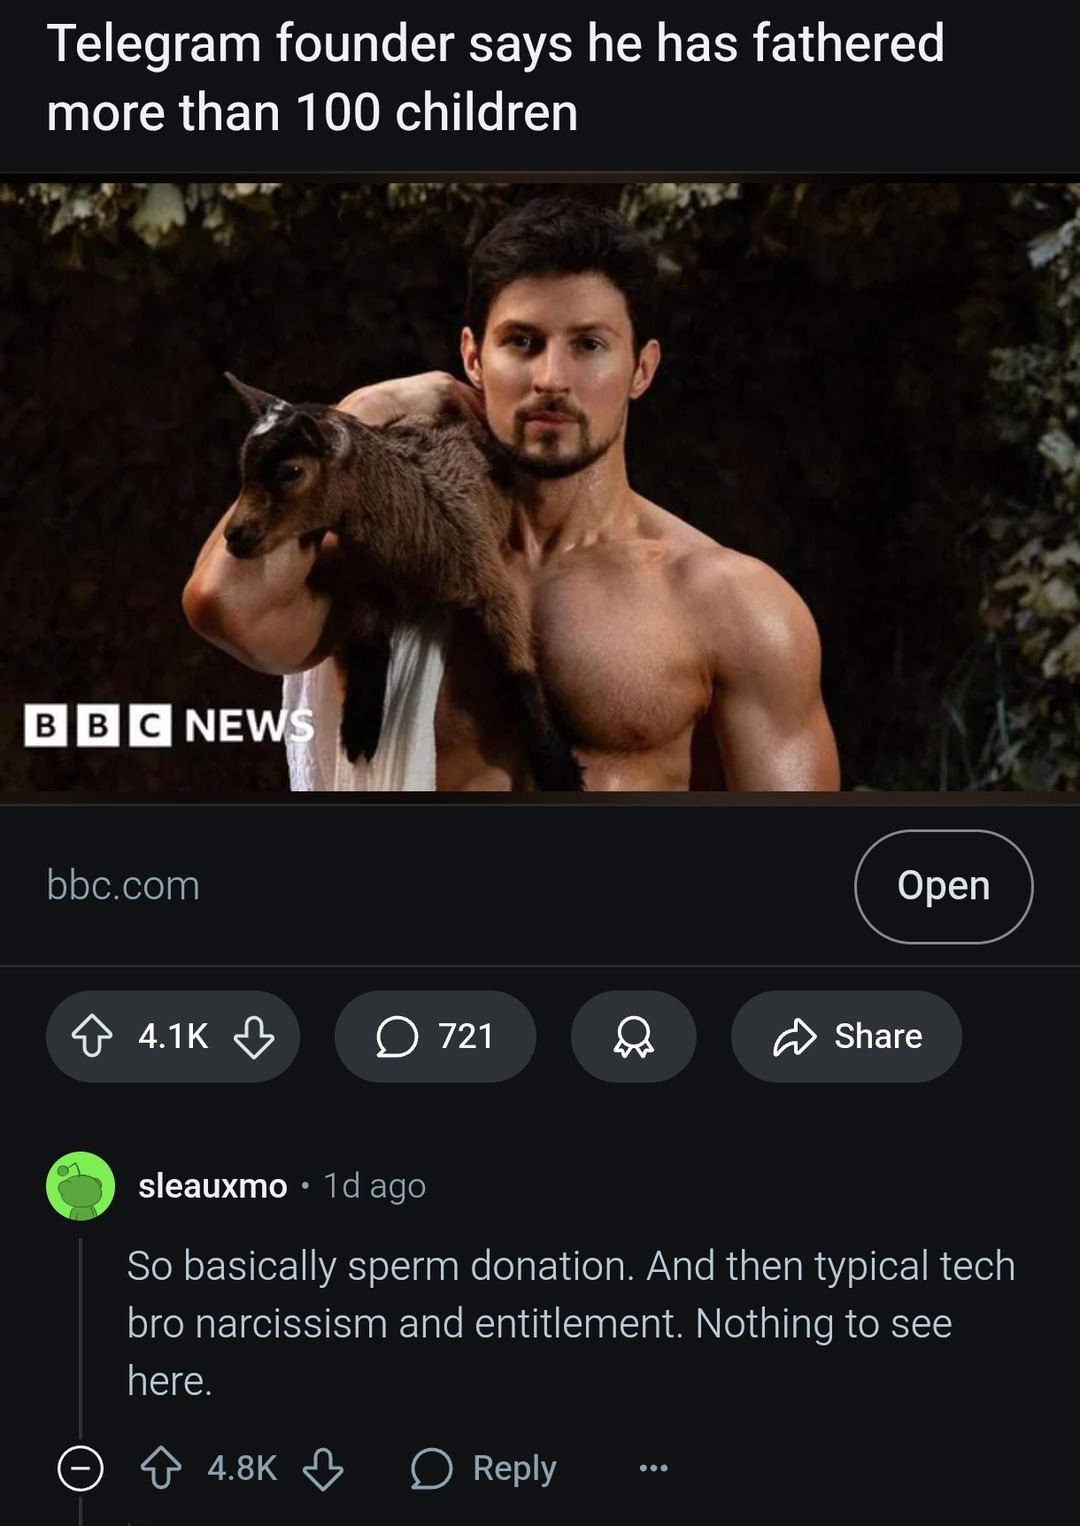Tap the comment text about sperm donation
The width and height of the screenshot is (1080, 1526).
click(570, 1323)
